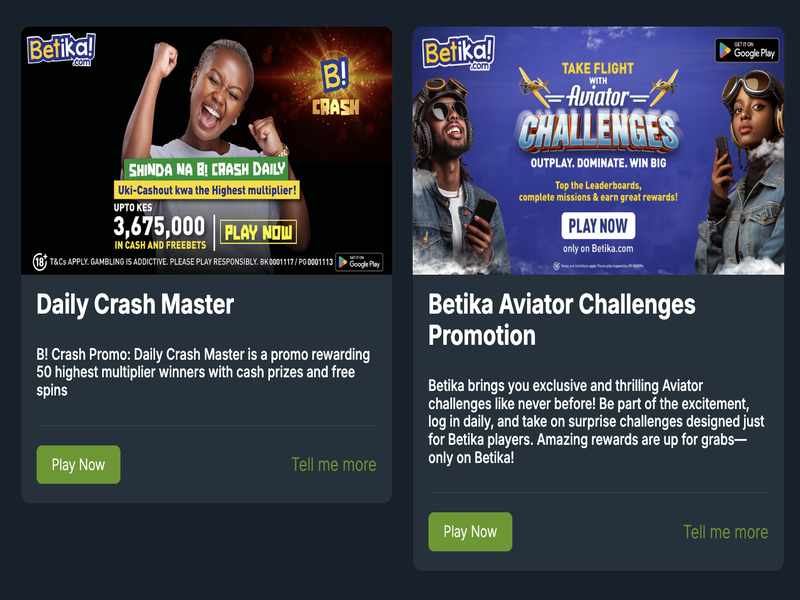This screenshot has width=800, height=600.
Task: Click the Daily Crash Master description text
Action: coord(204,372)
